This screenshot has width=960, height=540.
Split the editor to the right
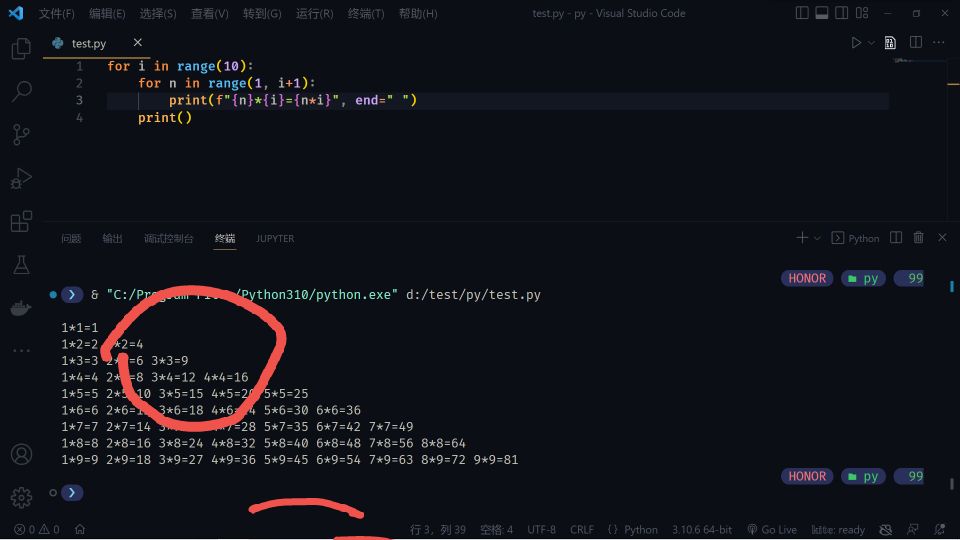[915, 43]
